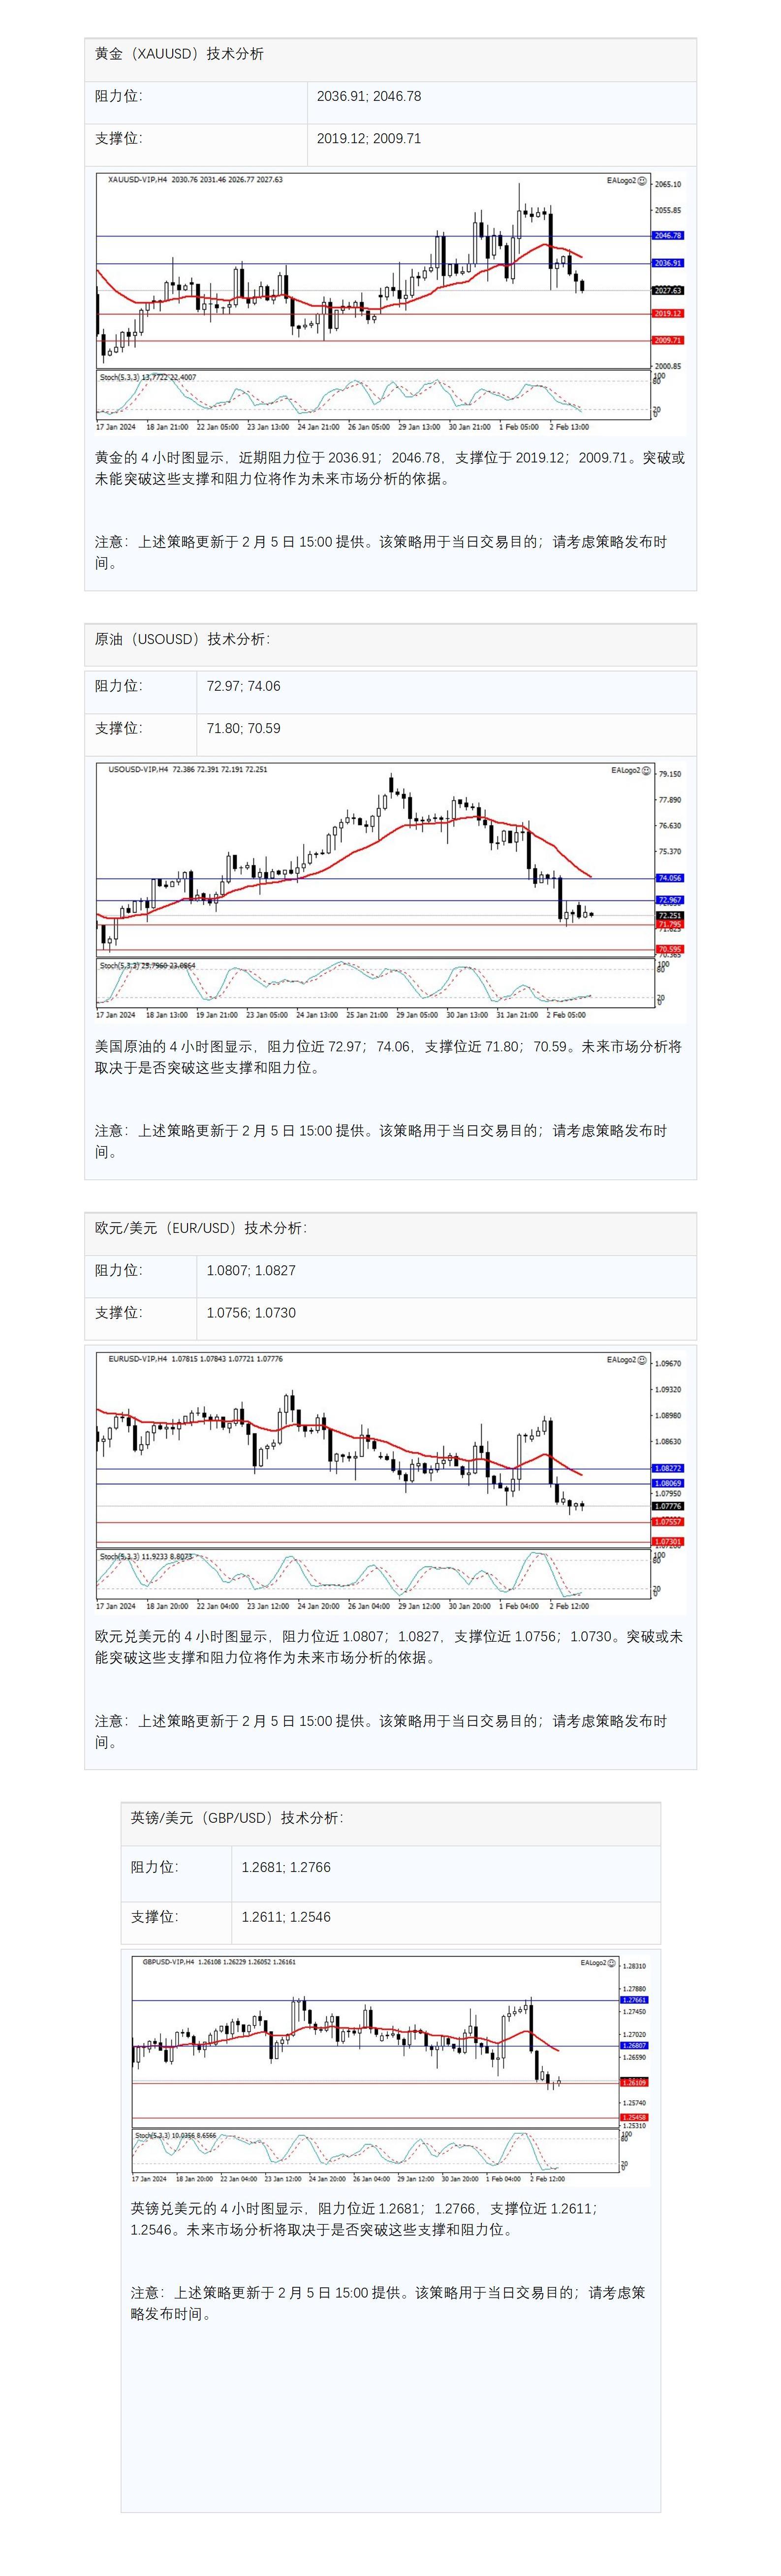Click the red 1.07557 price tag on EURUSD chart

click(x=668, y=1522)
